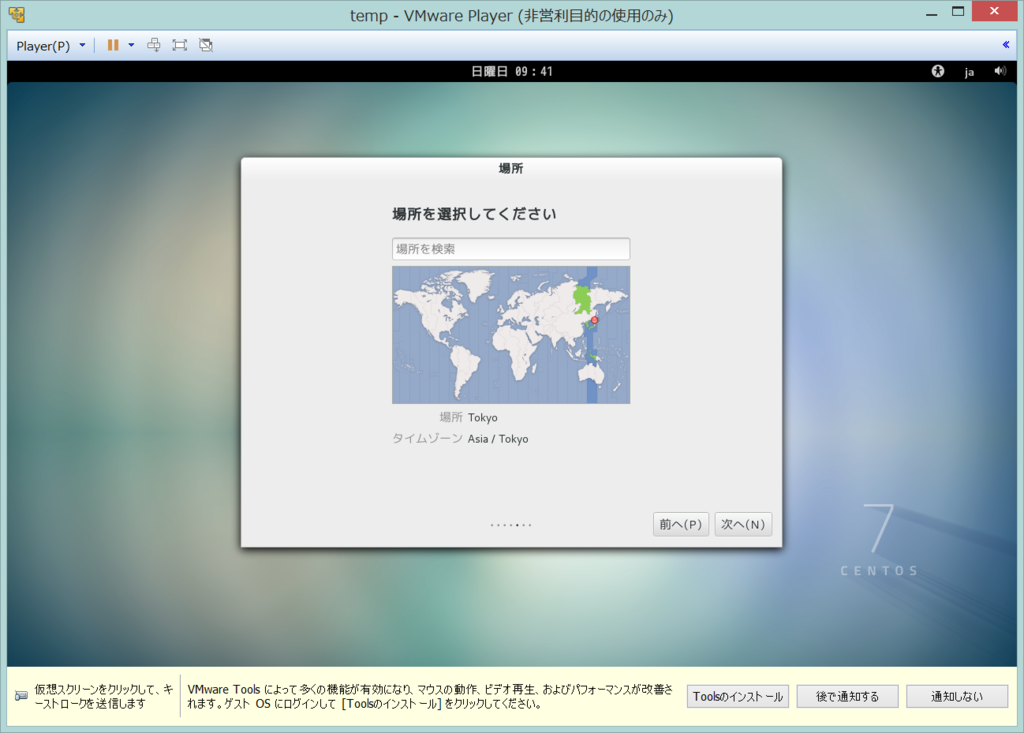Click the keyboard hint icon in status bar
This screenshot has height=733, width=1024.
coord(22,696)
